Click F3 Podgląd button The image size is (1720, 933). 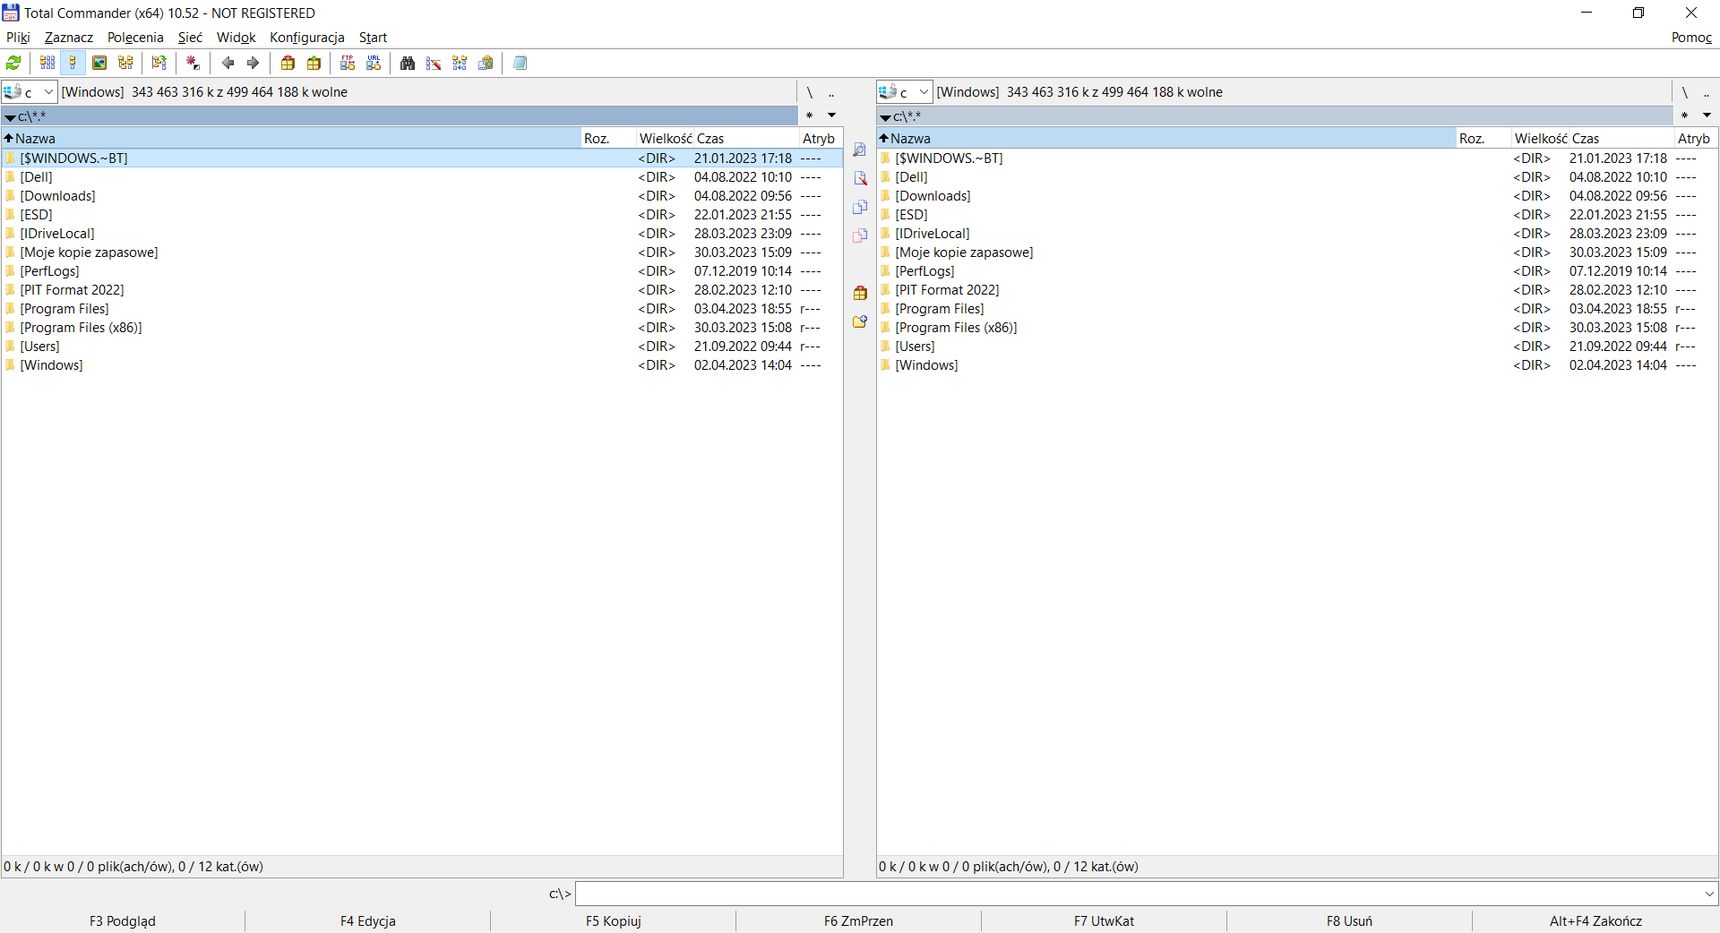coord(122,921)
